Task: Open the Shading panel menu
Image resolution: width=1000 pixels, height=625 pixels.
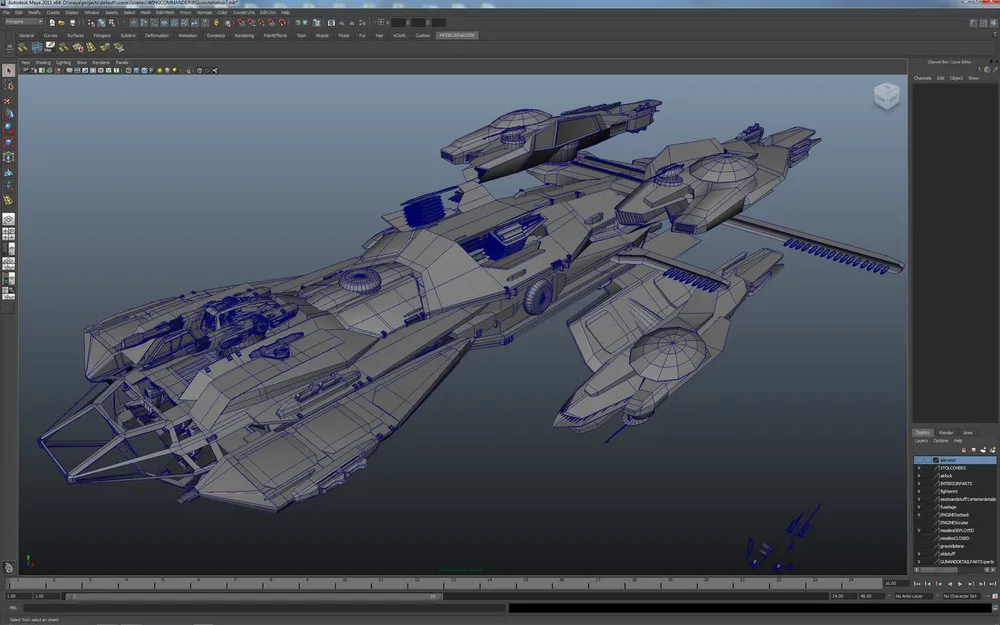Action: tap(43, 62)
